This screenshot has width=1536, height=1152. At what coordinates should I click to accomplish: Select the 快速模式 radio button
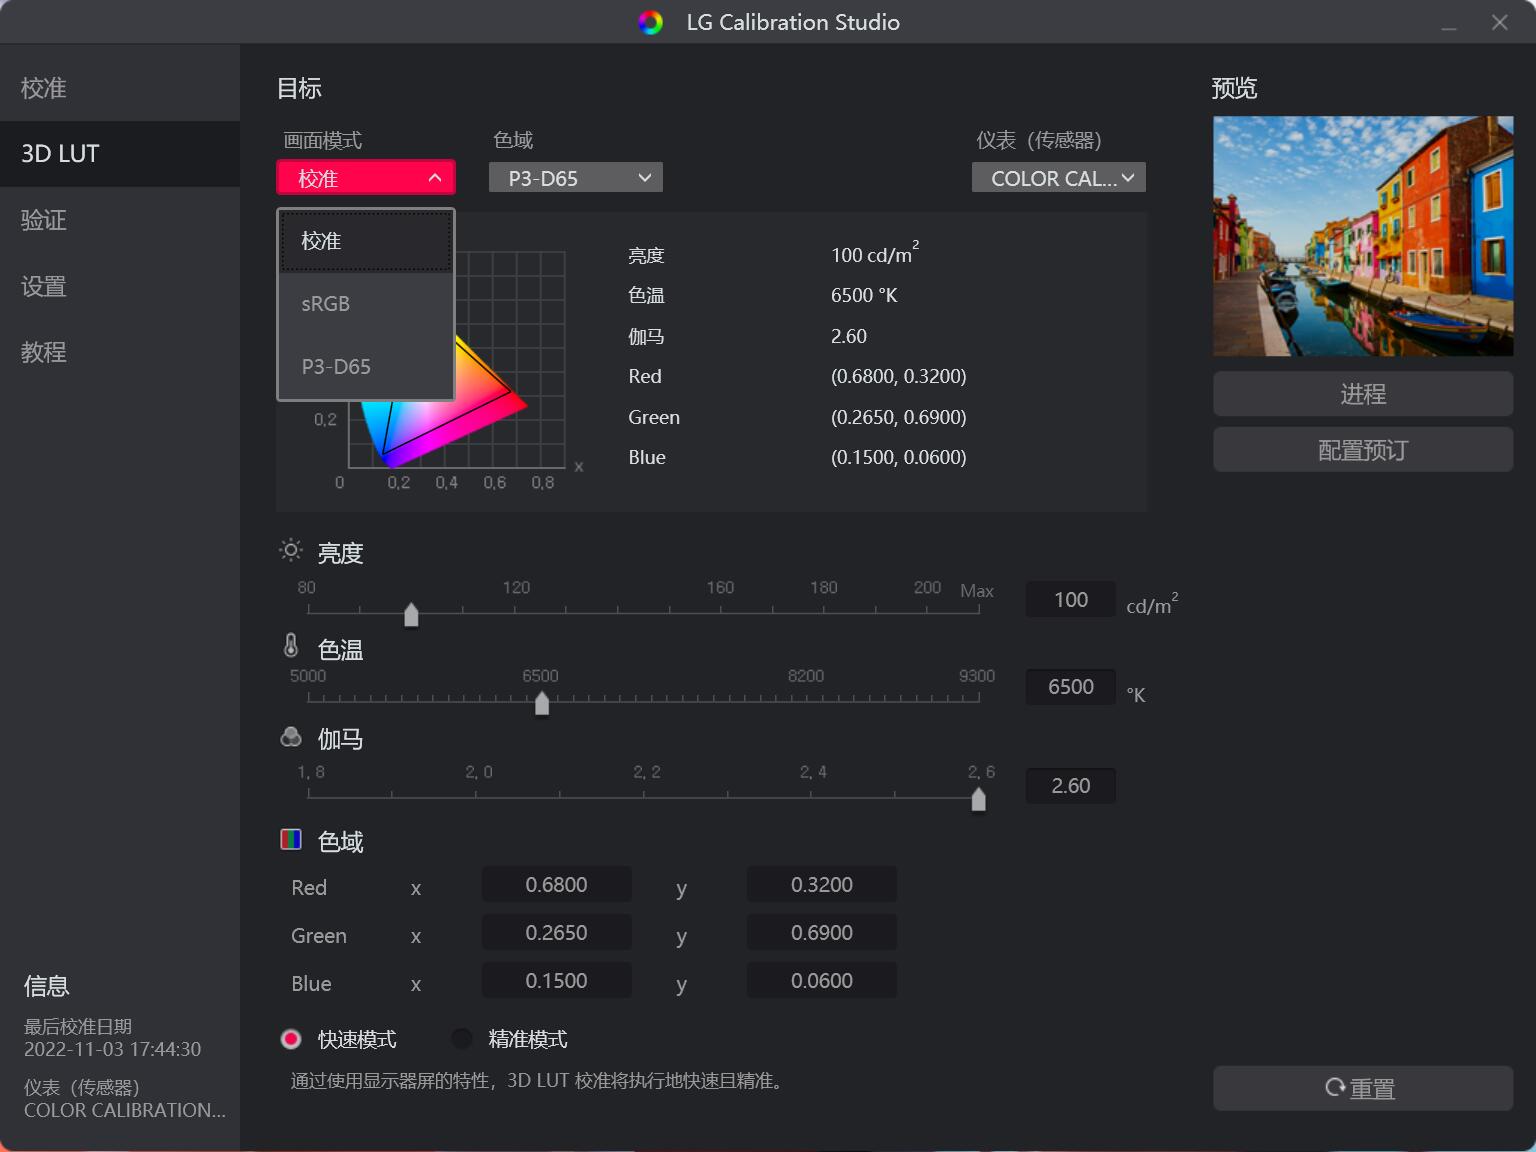tap(291, 1039)
